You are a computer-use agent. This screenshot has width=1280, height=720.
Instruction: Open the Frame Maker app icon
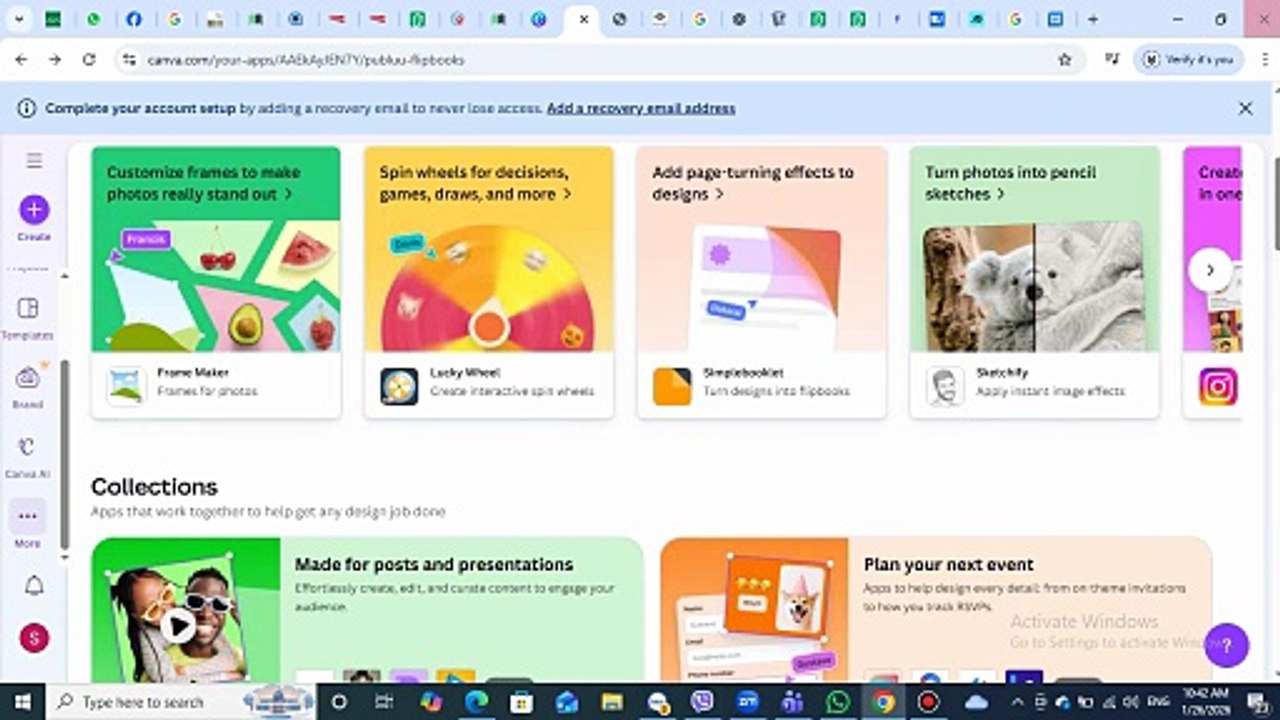coord(126,387)
